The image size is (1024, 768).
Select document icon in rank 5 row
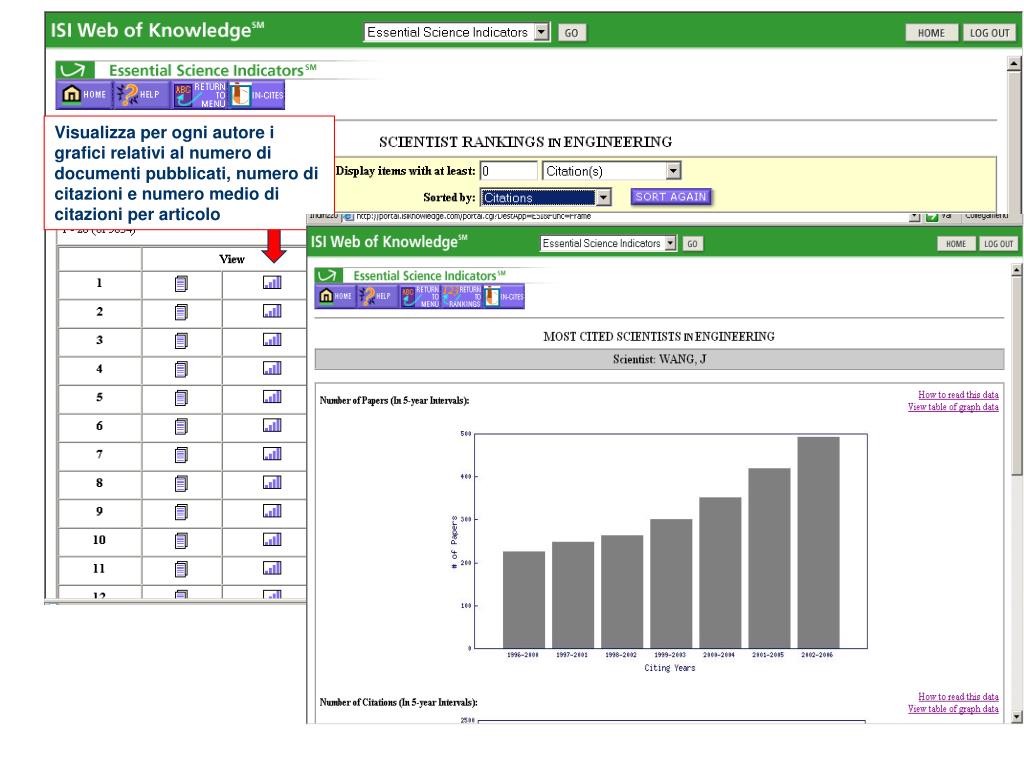(182, 398)
